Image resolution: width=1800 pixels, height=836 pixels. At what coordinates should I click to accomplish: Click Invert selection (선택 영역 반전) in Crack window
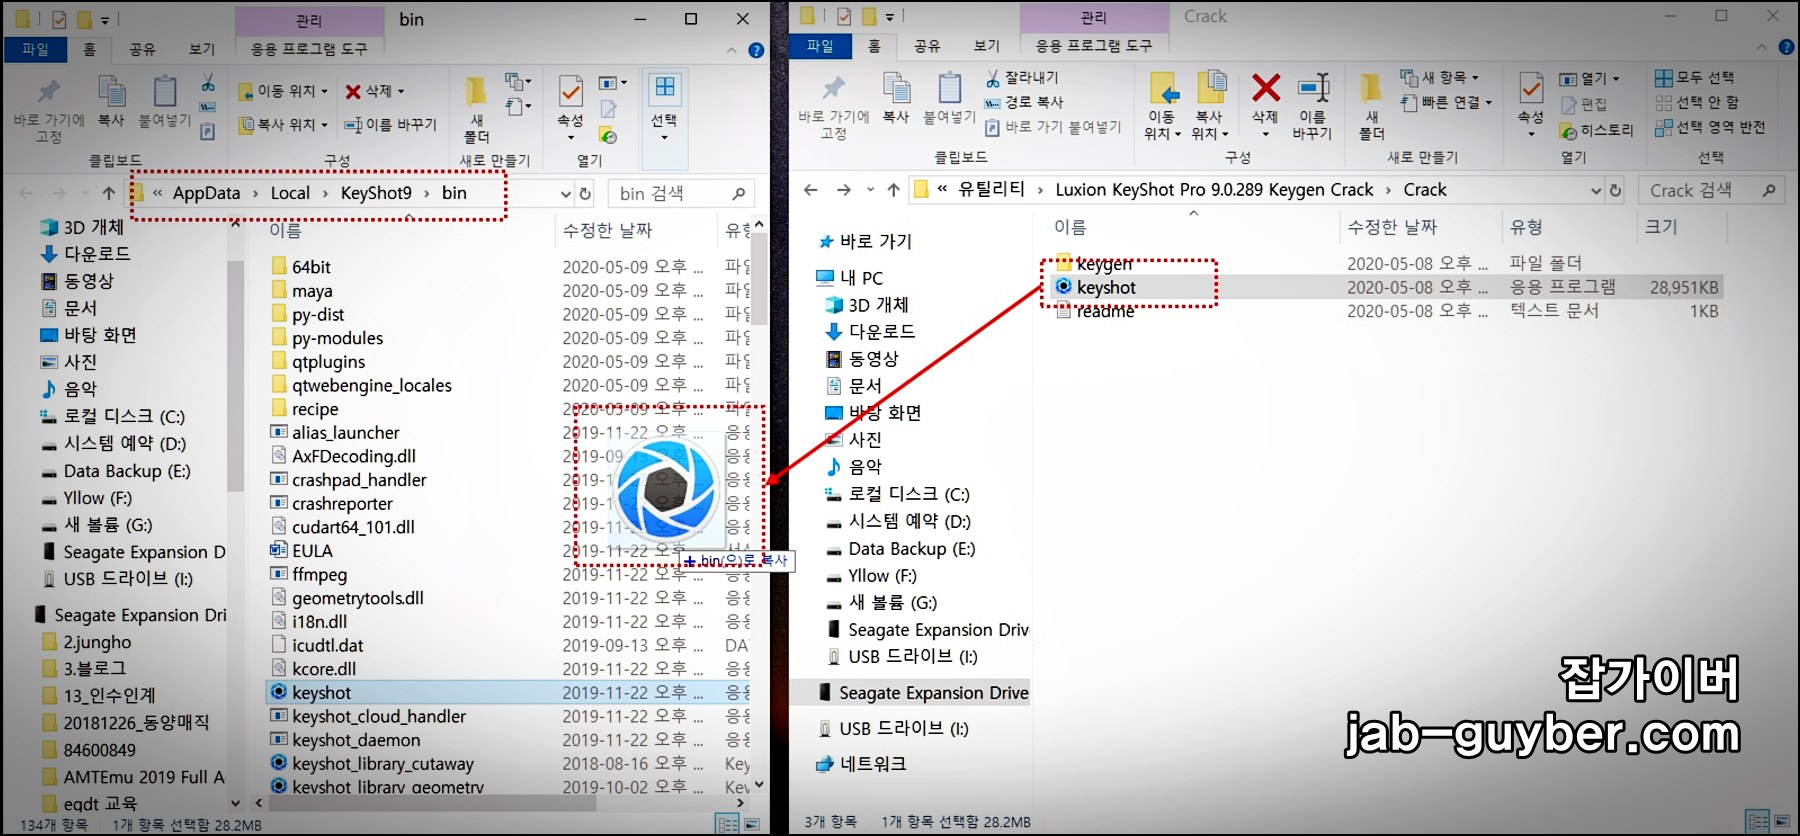(1710, 127)
